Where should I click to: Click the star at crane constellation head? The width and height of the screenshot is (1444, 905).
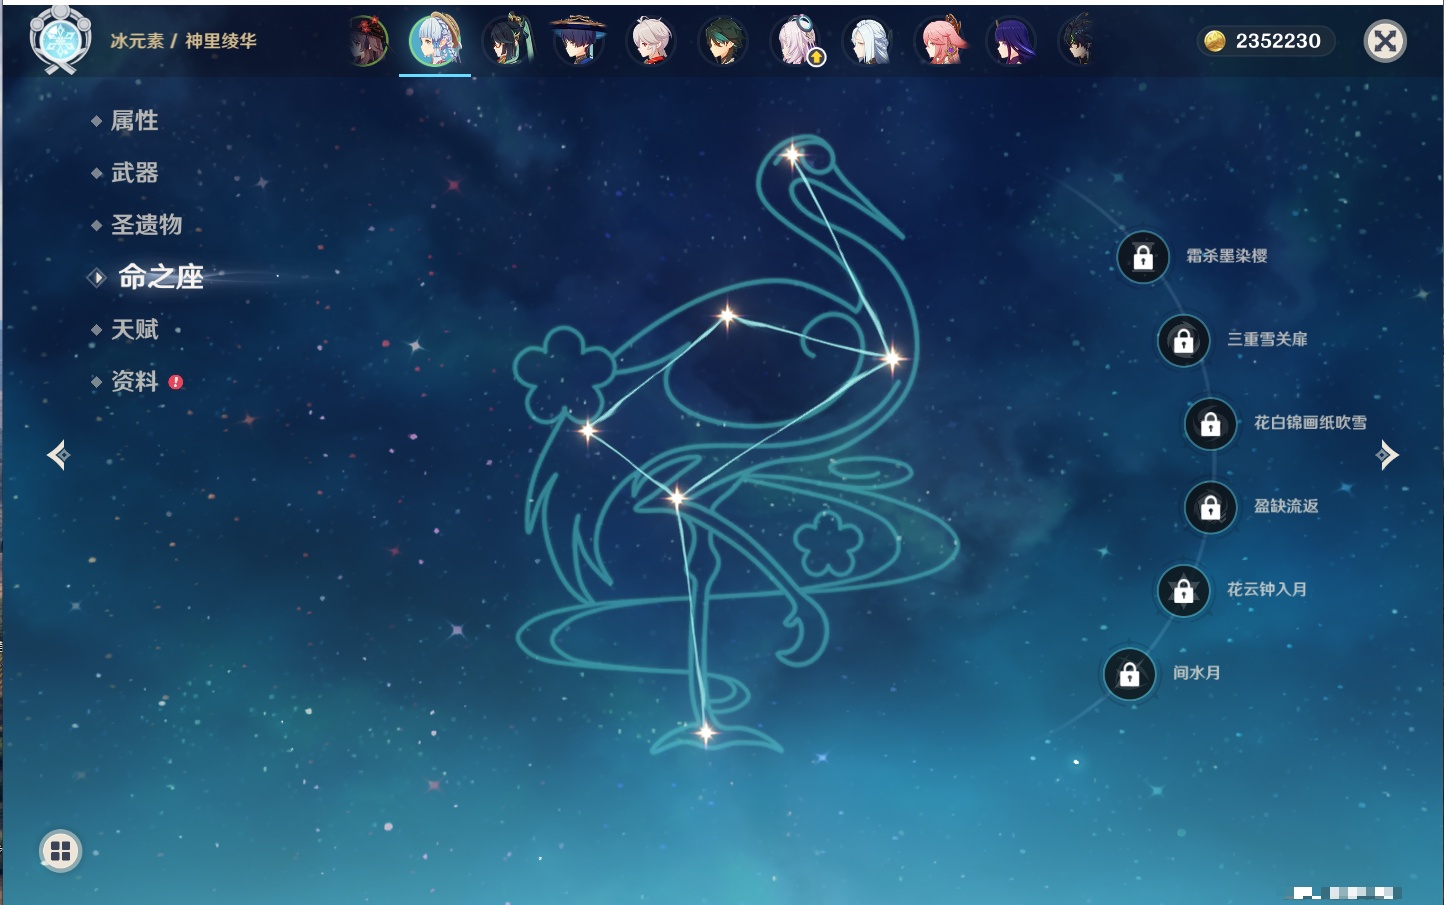pos(792,155)
